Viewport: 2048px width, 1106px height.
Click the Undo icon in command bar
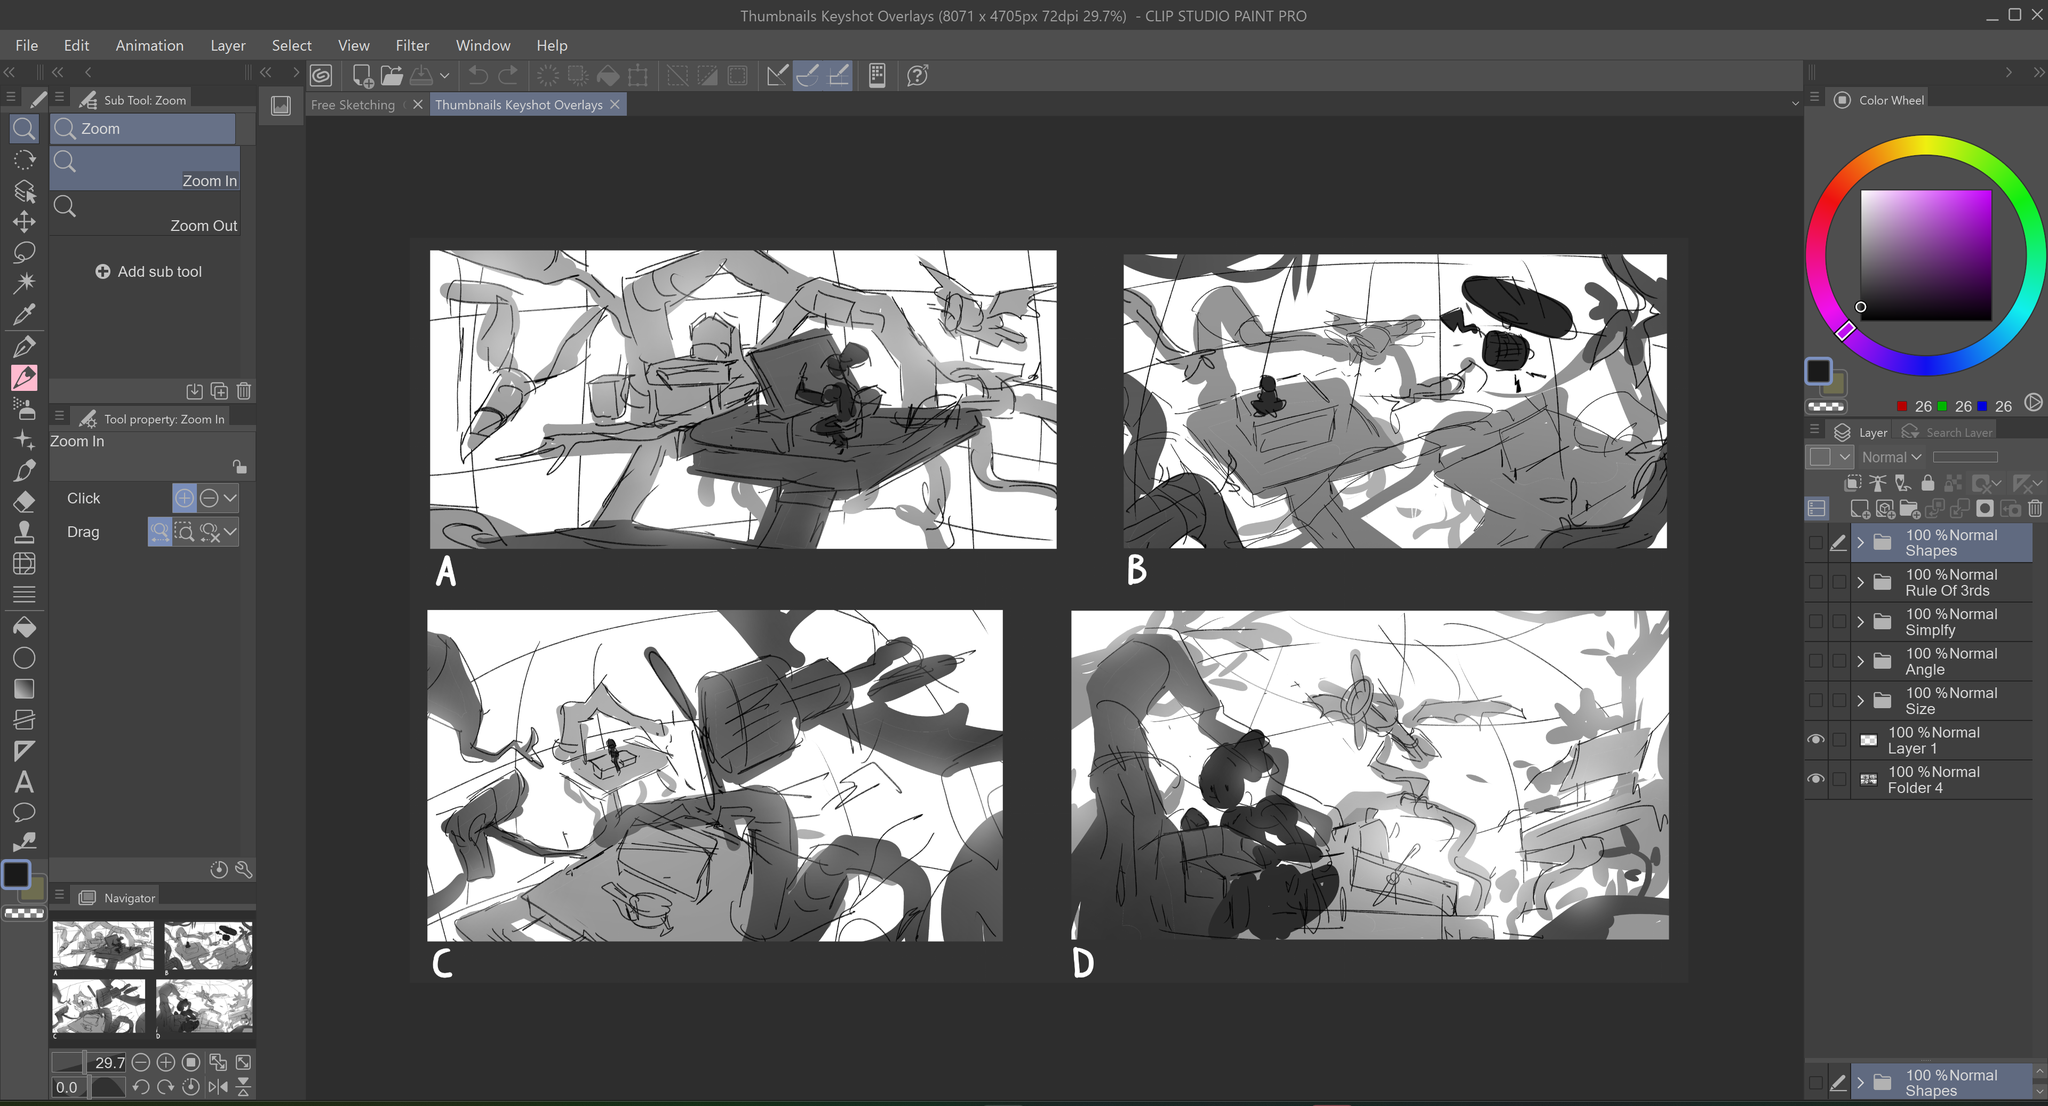tap(478, 76)
